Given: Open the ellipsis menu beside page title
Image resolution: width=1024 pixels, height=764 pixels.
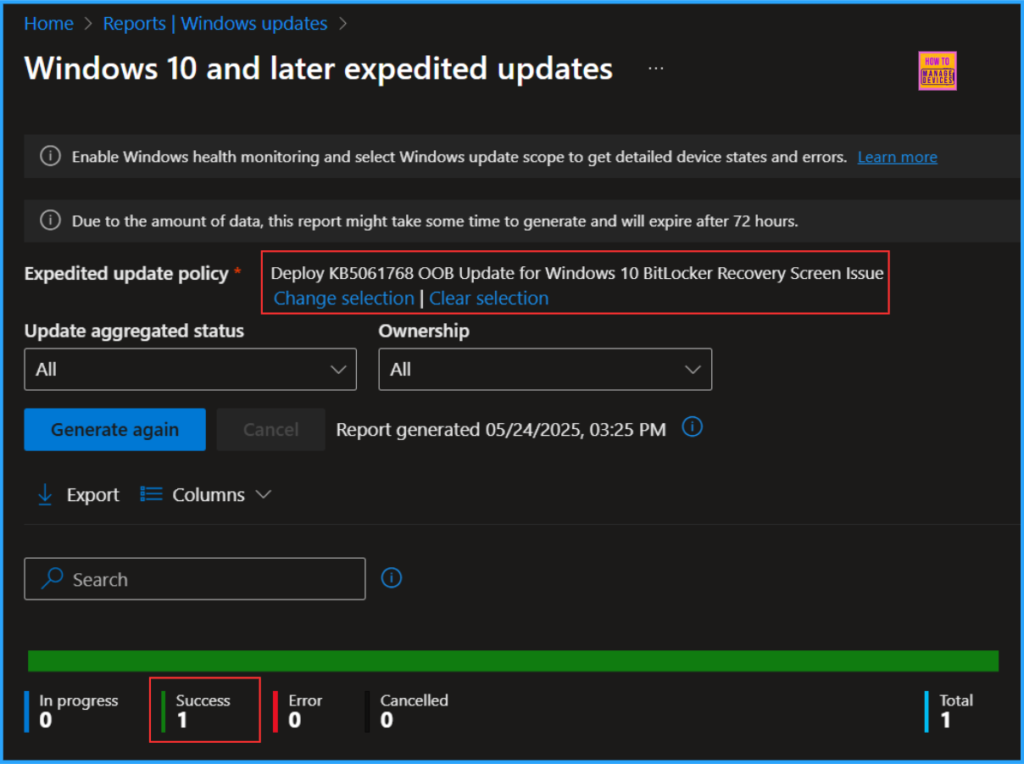Looking at the screenshot, I should coord(656,68).
